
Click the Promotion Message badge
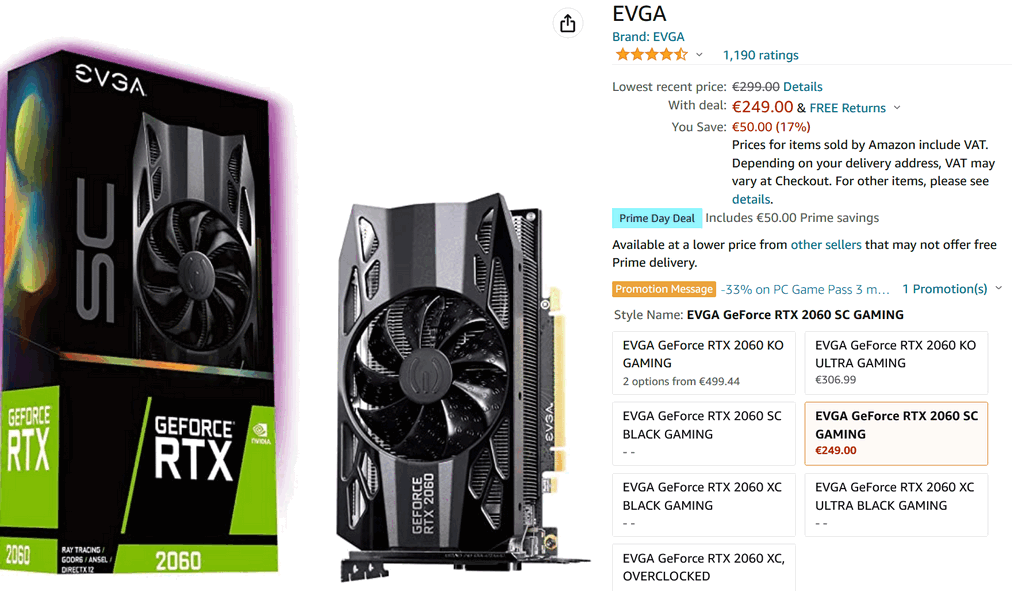click(x=664, y=289)
